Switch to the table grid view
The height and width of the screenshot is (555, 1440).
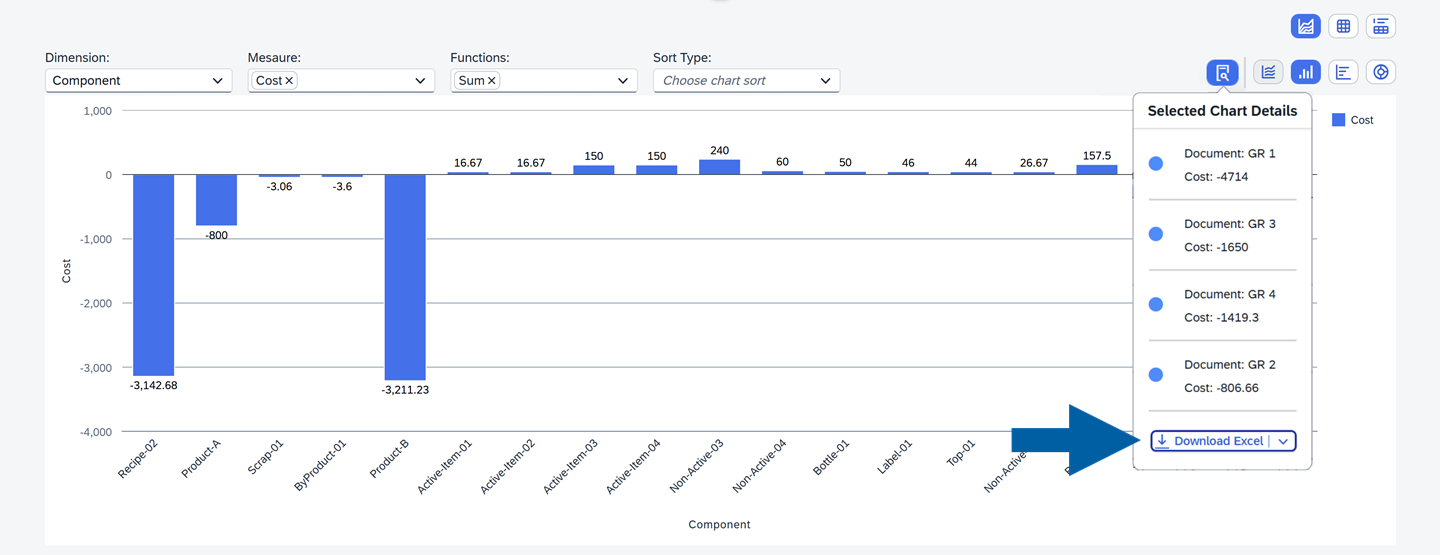point(1343,27)
